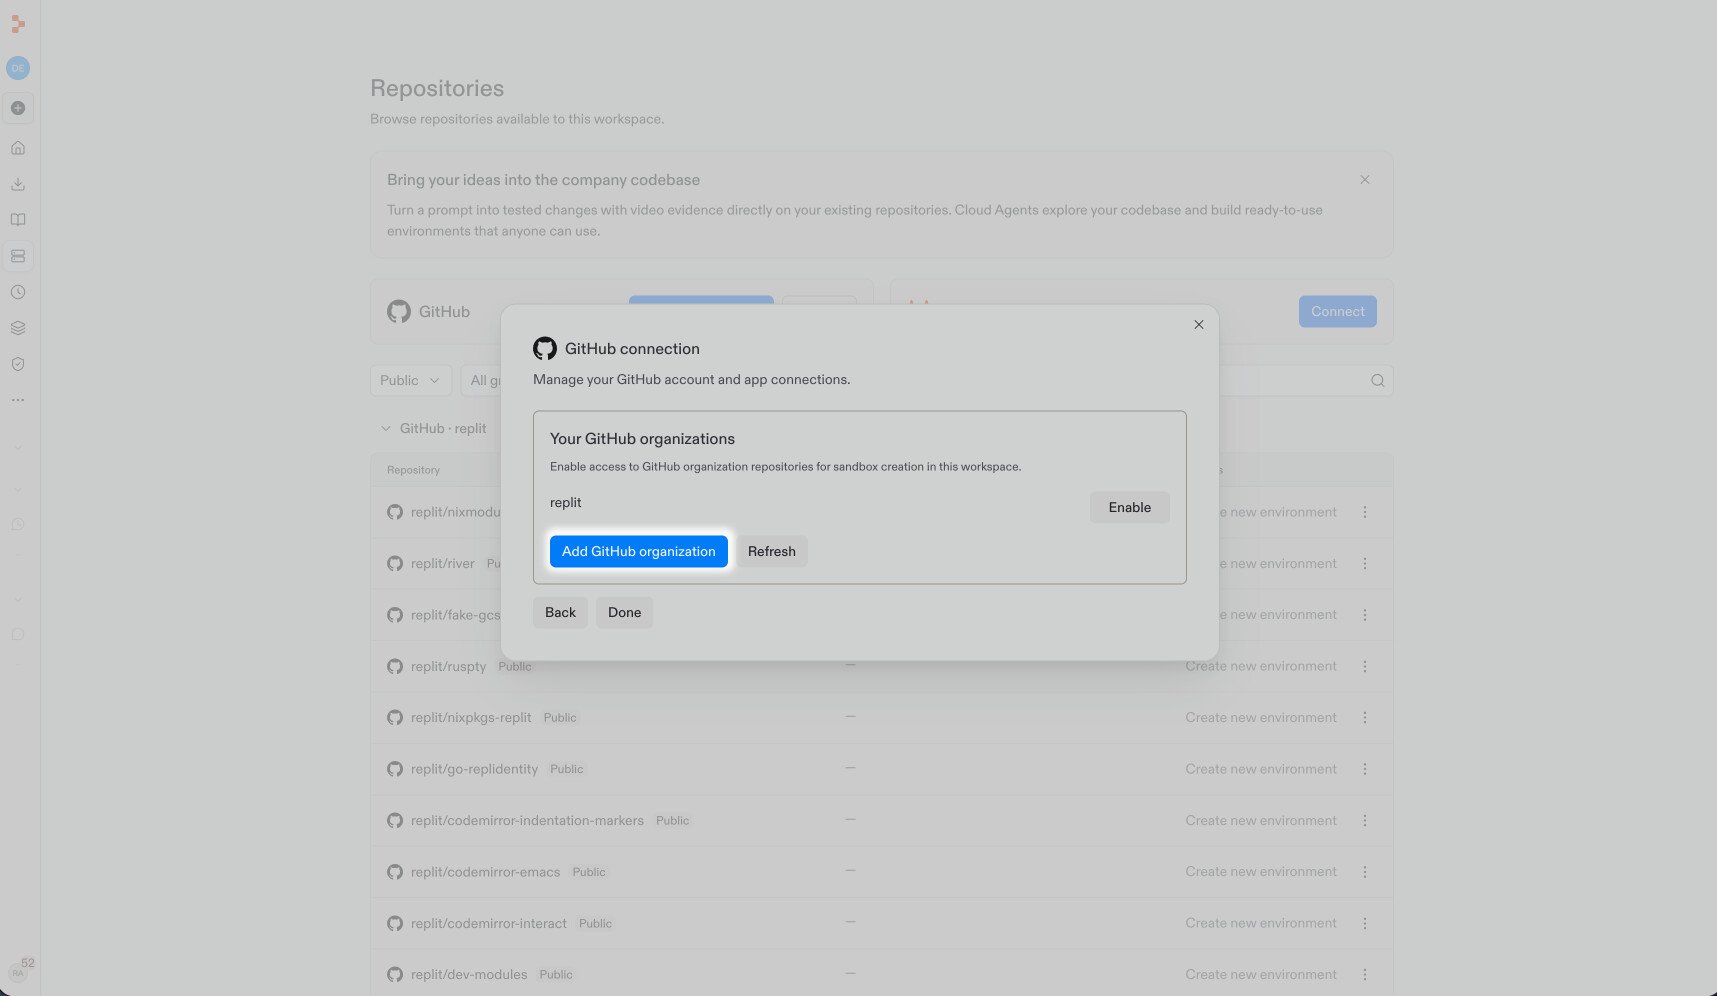Open the three-dots more menu in sidebar

18,400
